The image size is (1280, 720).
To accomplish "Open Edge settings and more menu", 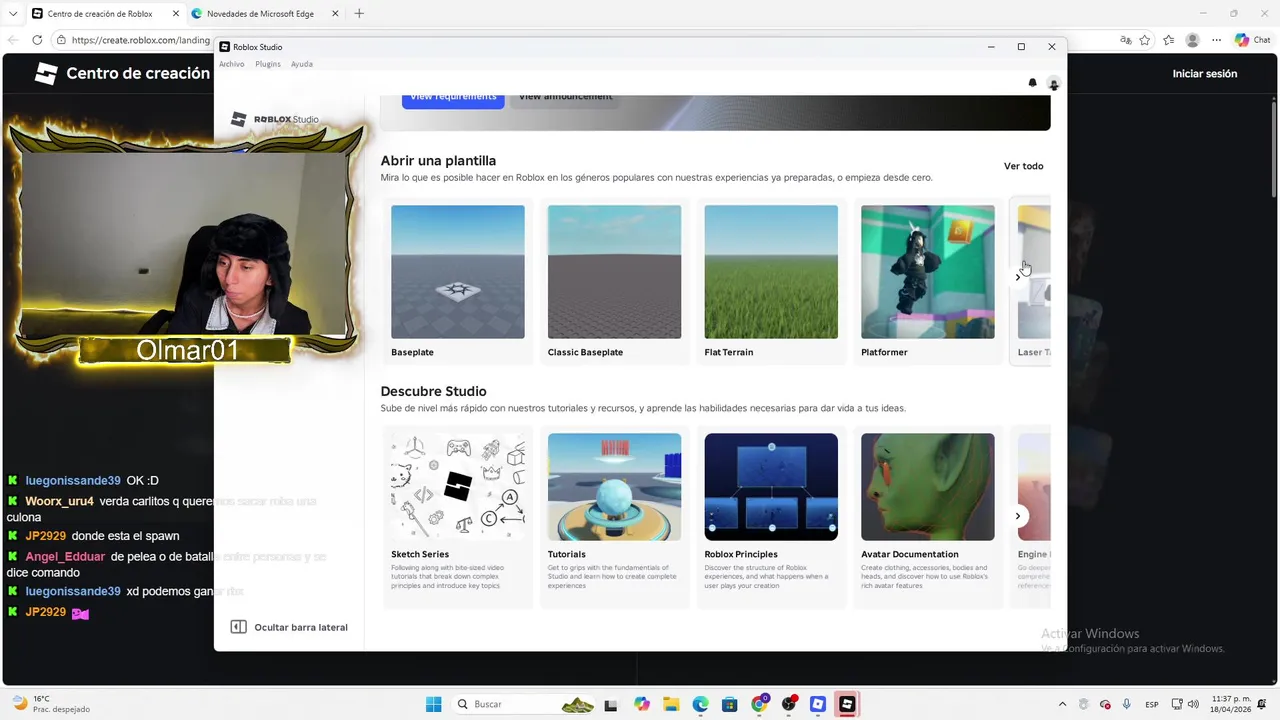I will click(x=1216, y=40).
